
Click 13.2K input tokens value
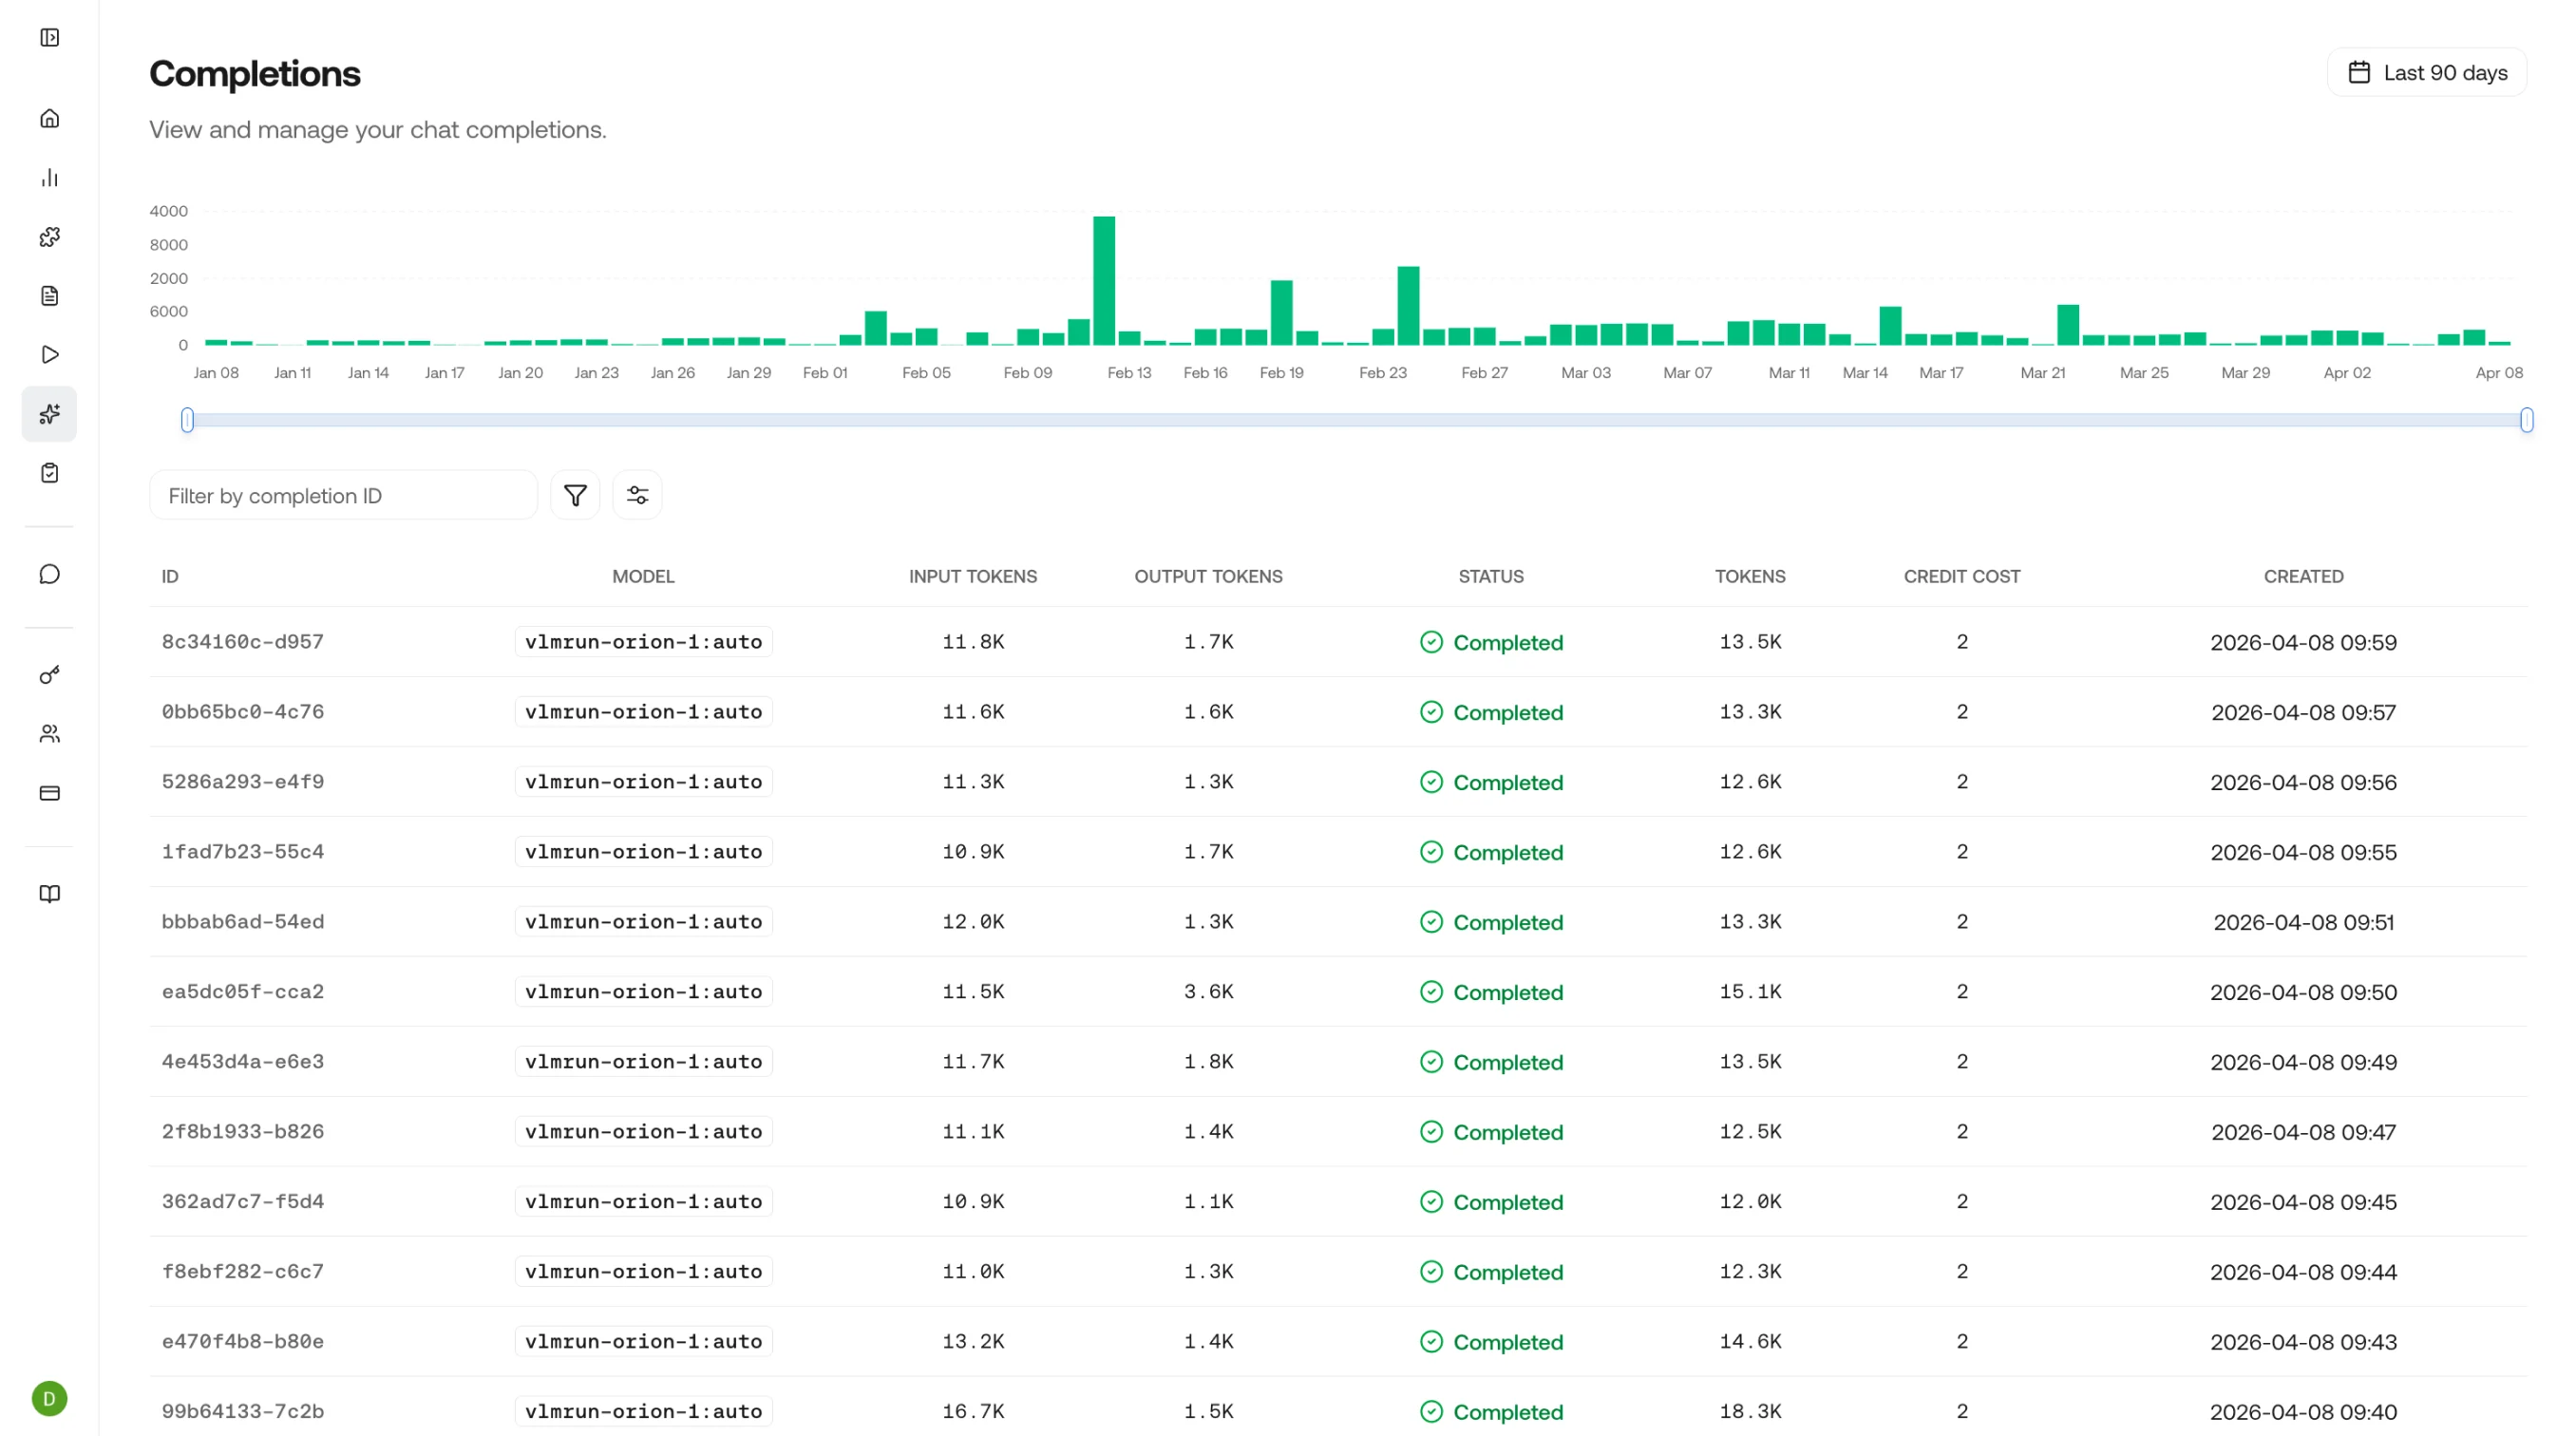[x=973, y=1342]
